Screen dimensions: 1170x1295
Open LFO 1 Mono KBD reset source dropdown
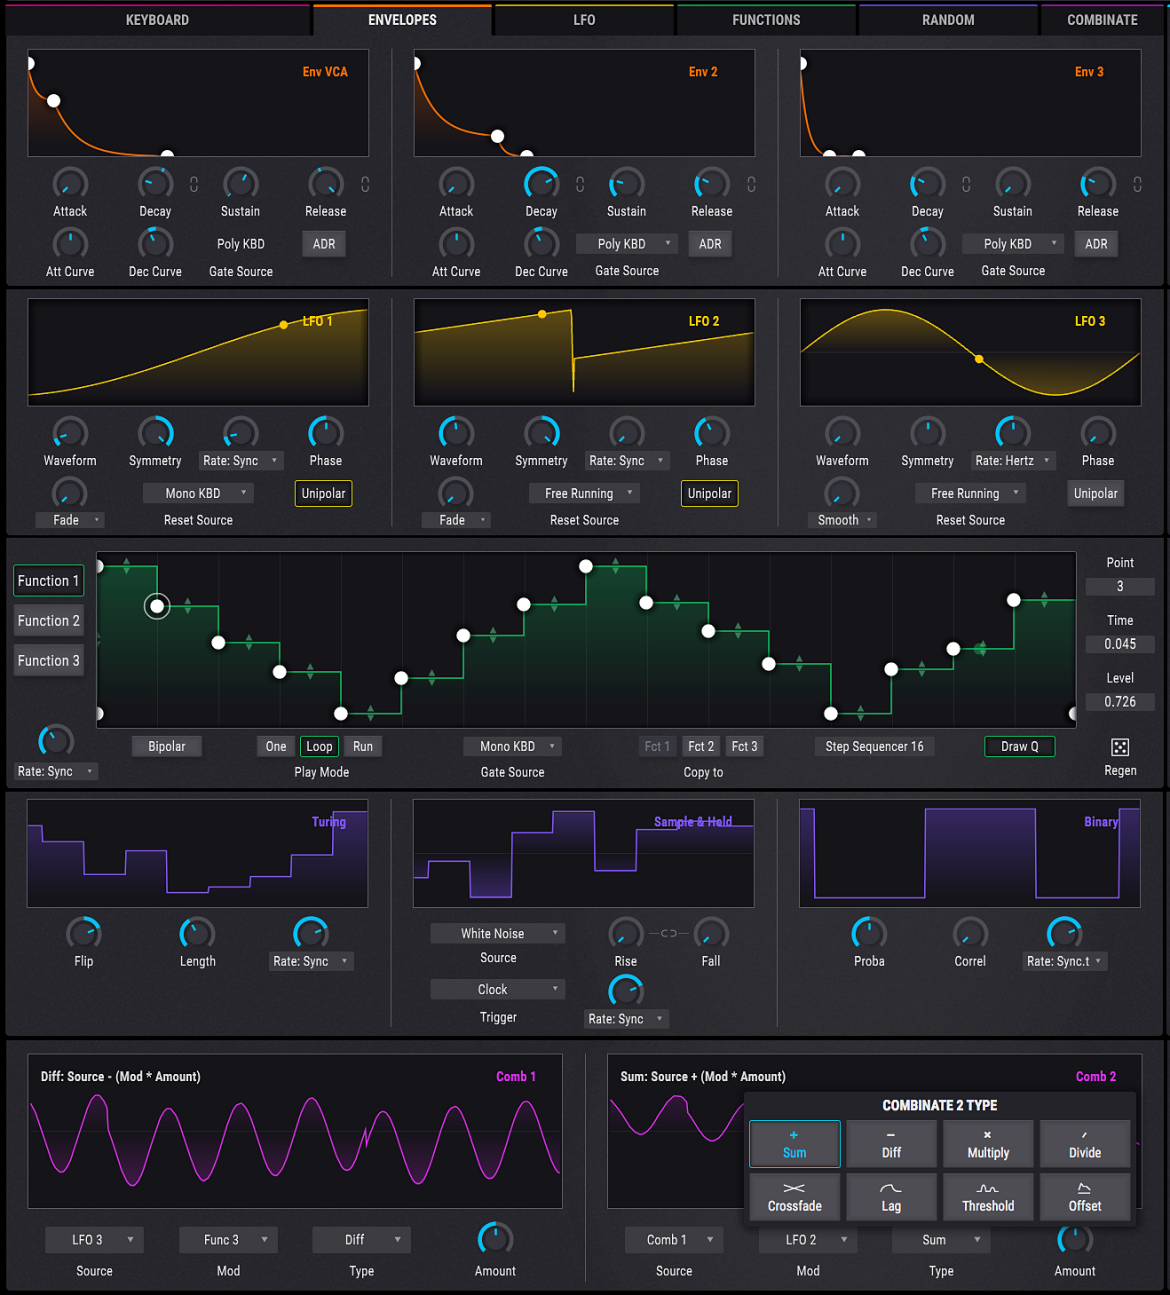[198, 493]
